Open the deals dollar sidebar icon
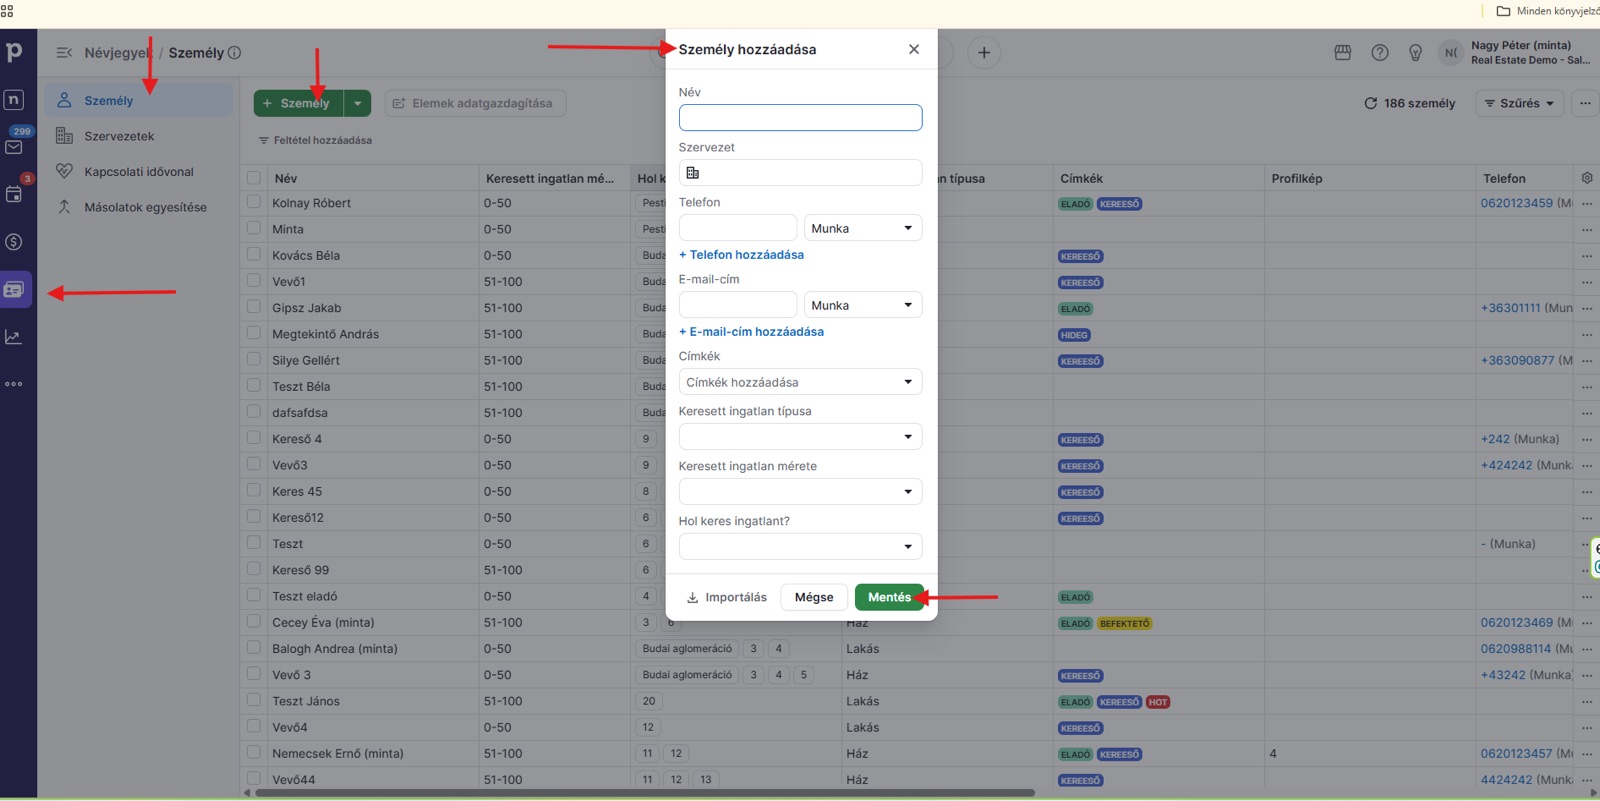 (14, 242)
